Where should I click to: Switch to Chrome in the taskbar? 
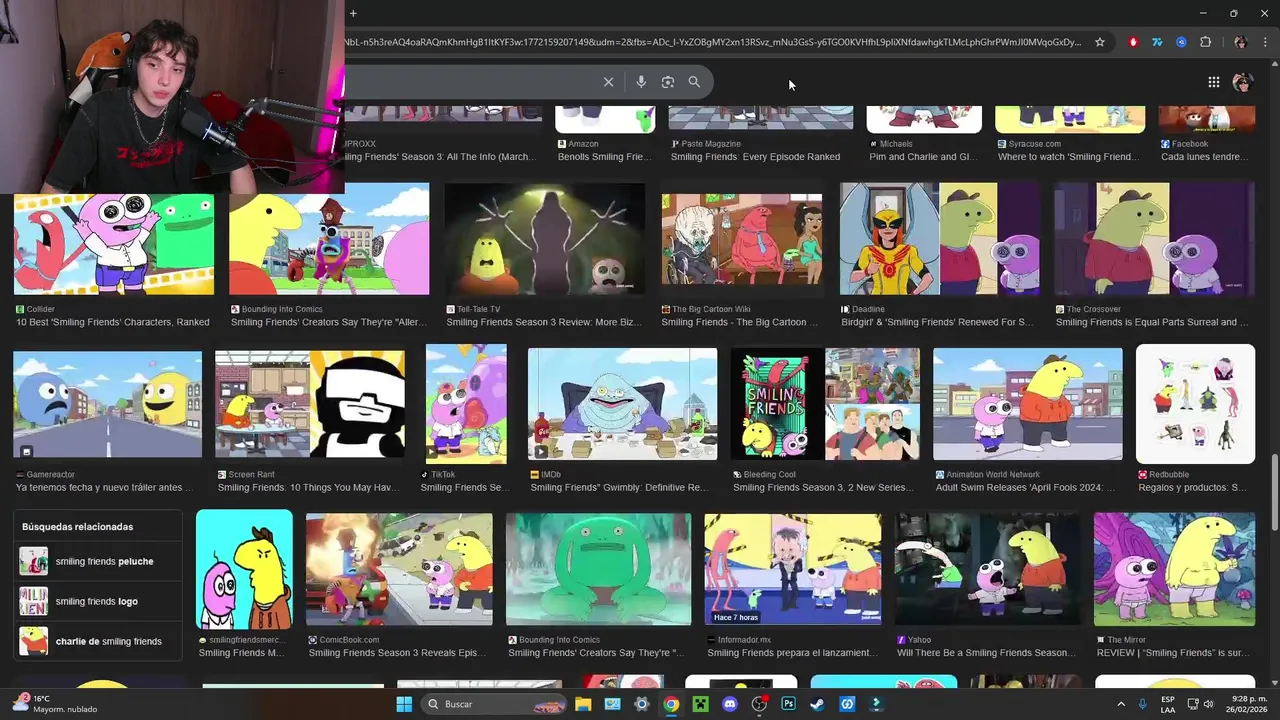point(671,704)
